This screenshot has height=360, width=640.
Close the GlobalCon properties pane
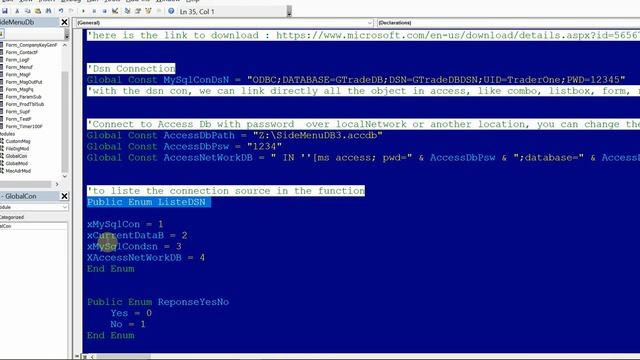tap(64, 196)
